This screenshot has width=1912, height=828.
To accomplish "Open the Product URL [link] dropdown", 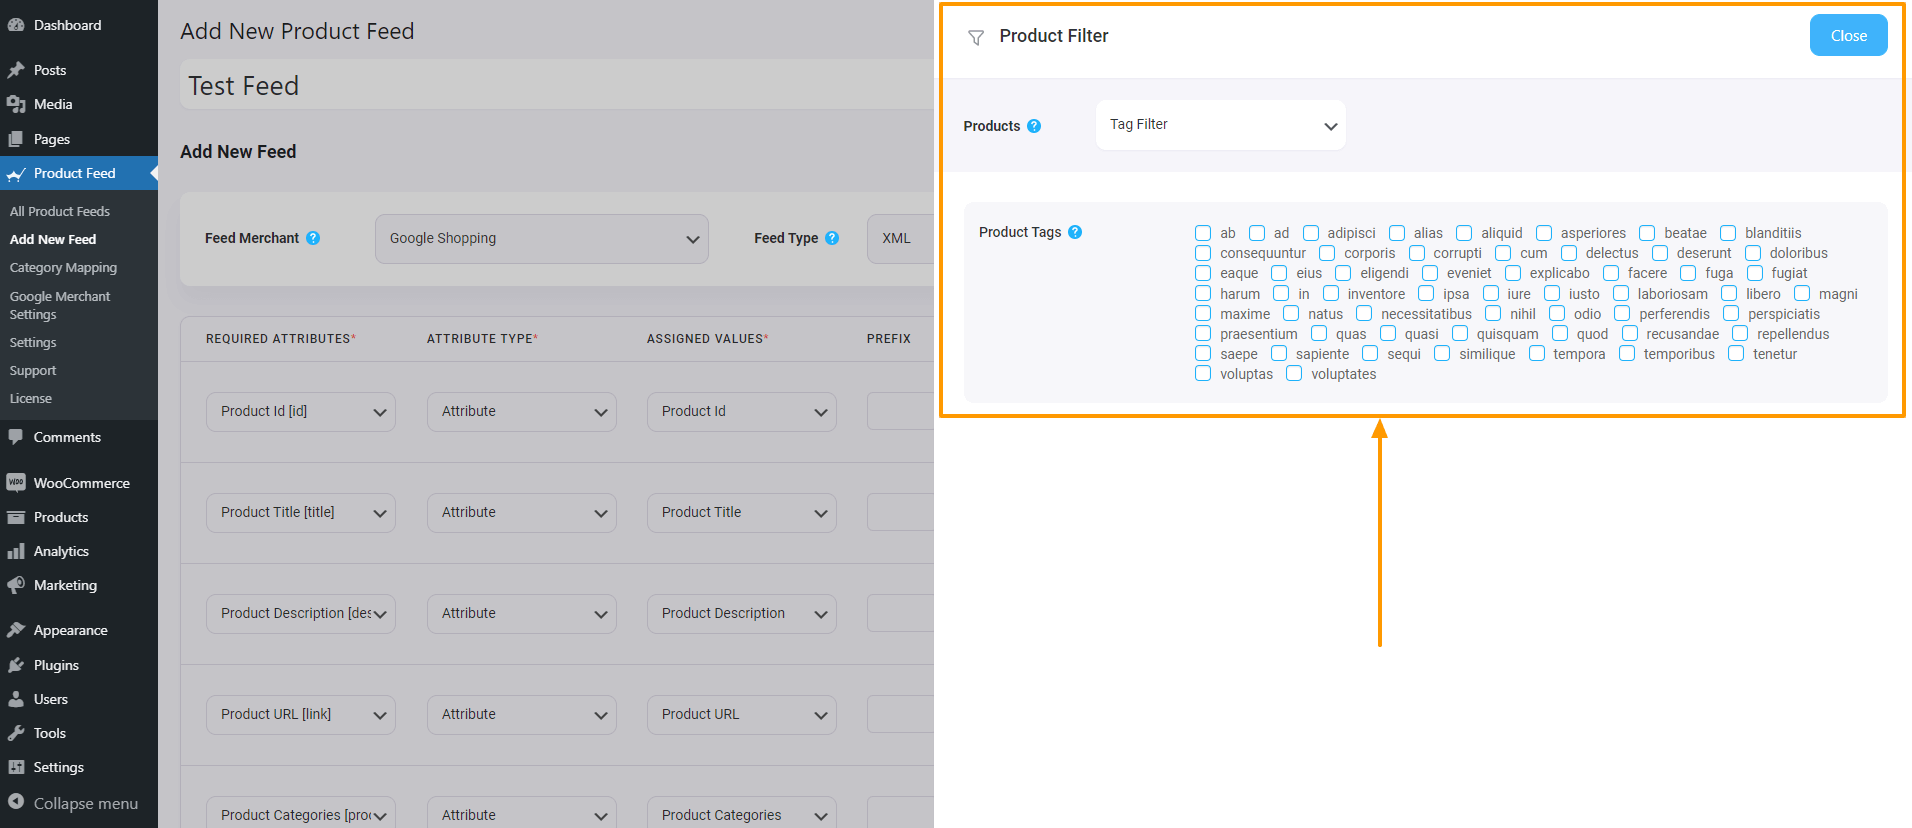I will (x=300, y=715).
